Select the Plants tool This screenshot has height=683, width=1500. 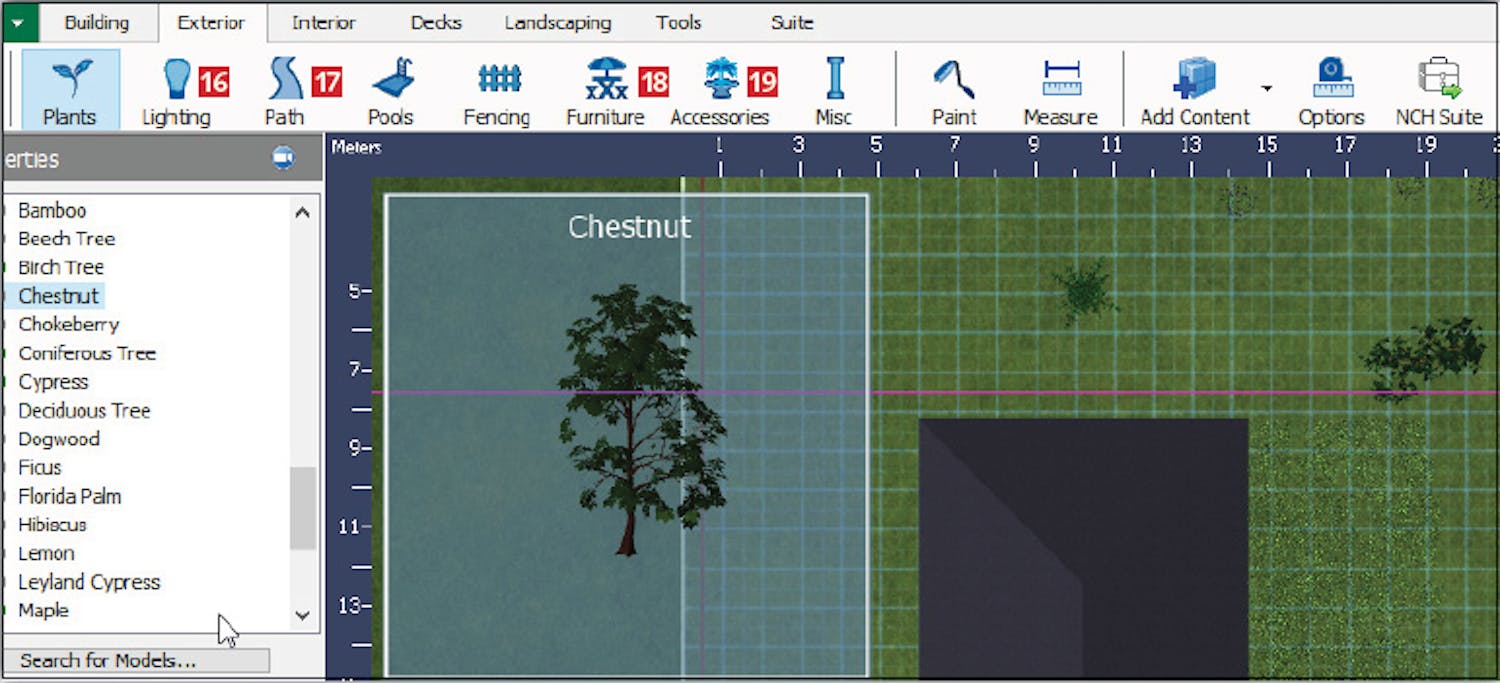(x=69, y=90)
